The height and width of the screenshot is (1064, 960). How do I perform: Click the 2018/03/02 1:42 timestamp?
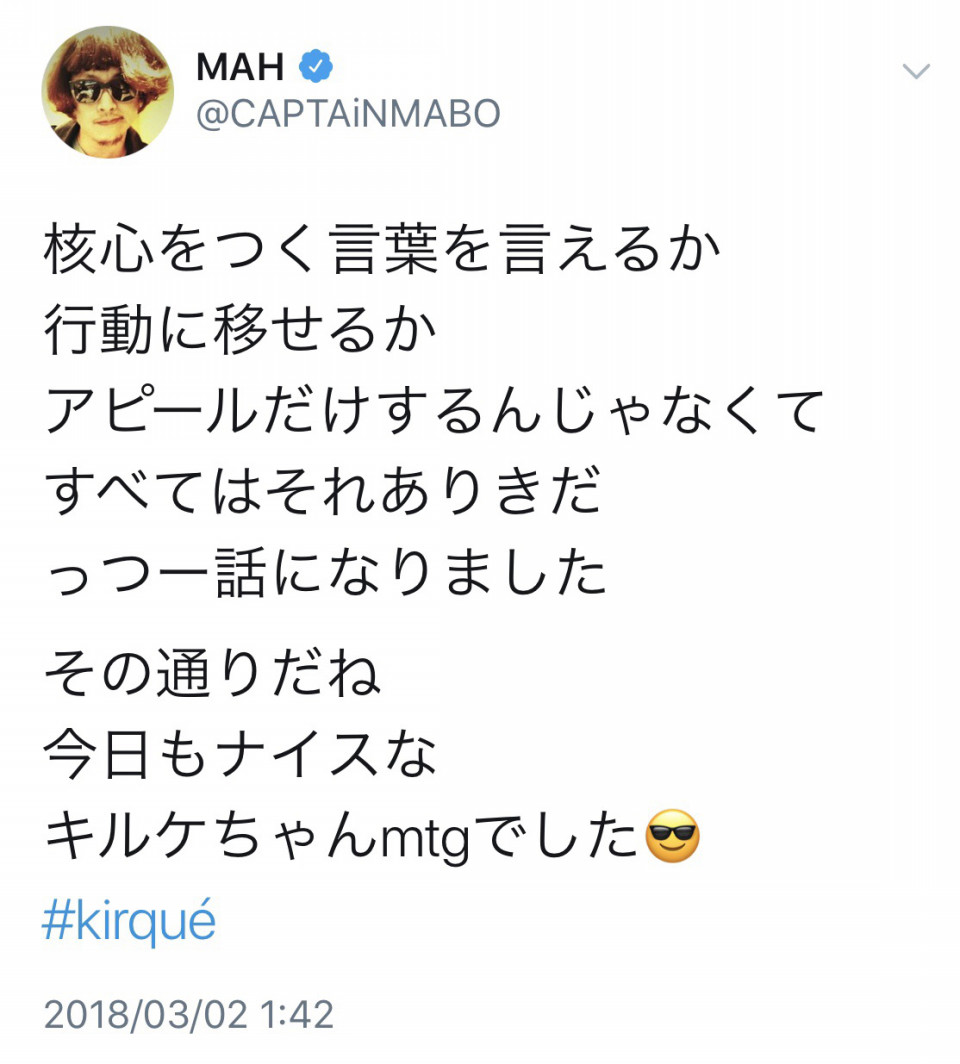click(x=189, y=1014)
